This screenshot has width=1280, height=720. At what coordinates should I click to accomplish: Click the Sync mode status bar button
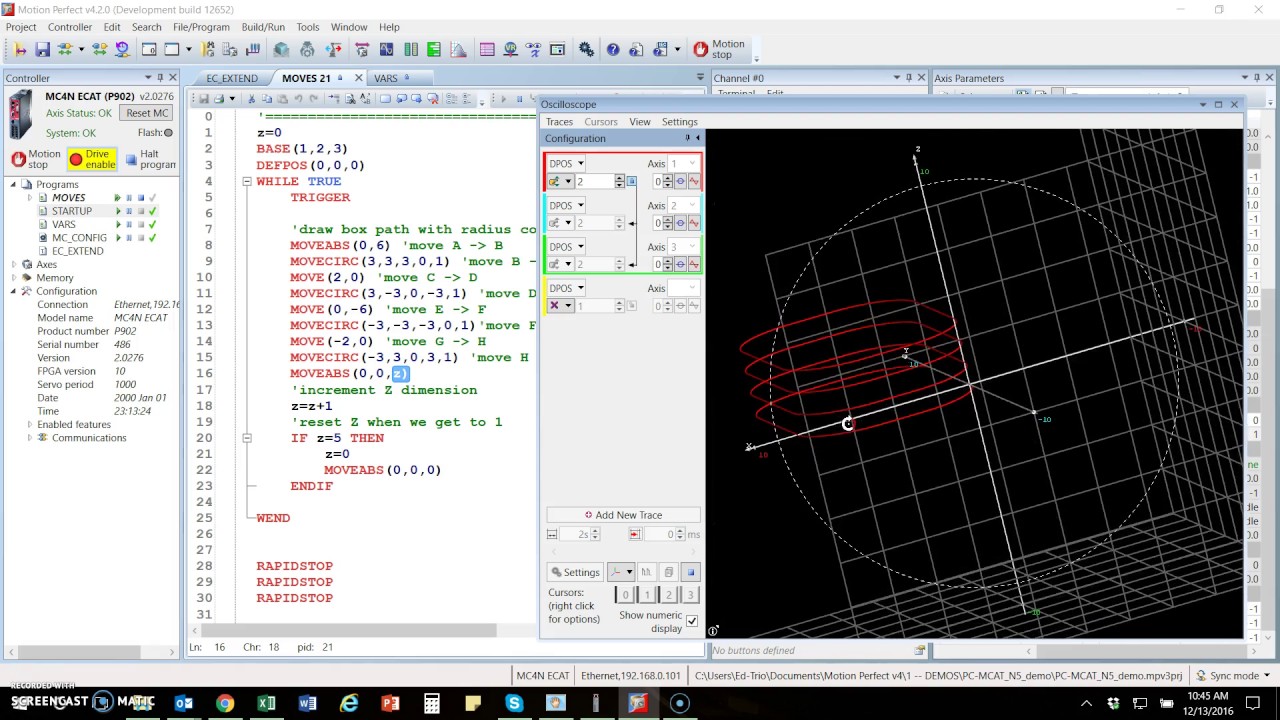tap(1233, 676)
